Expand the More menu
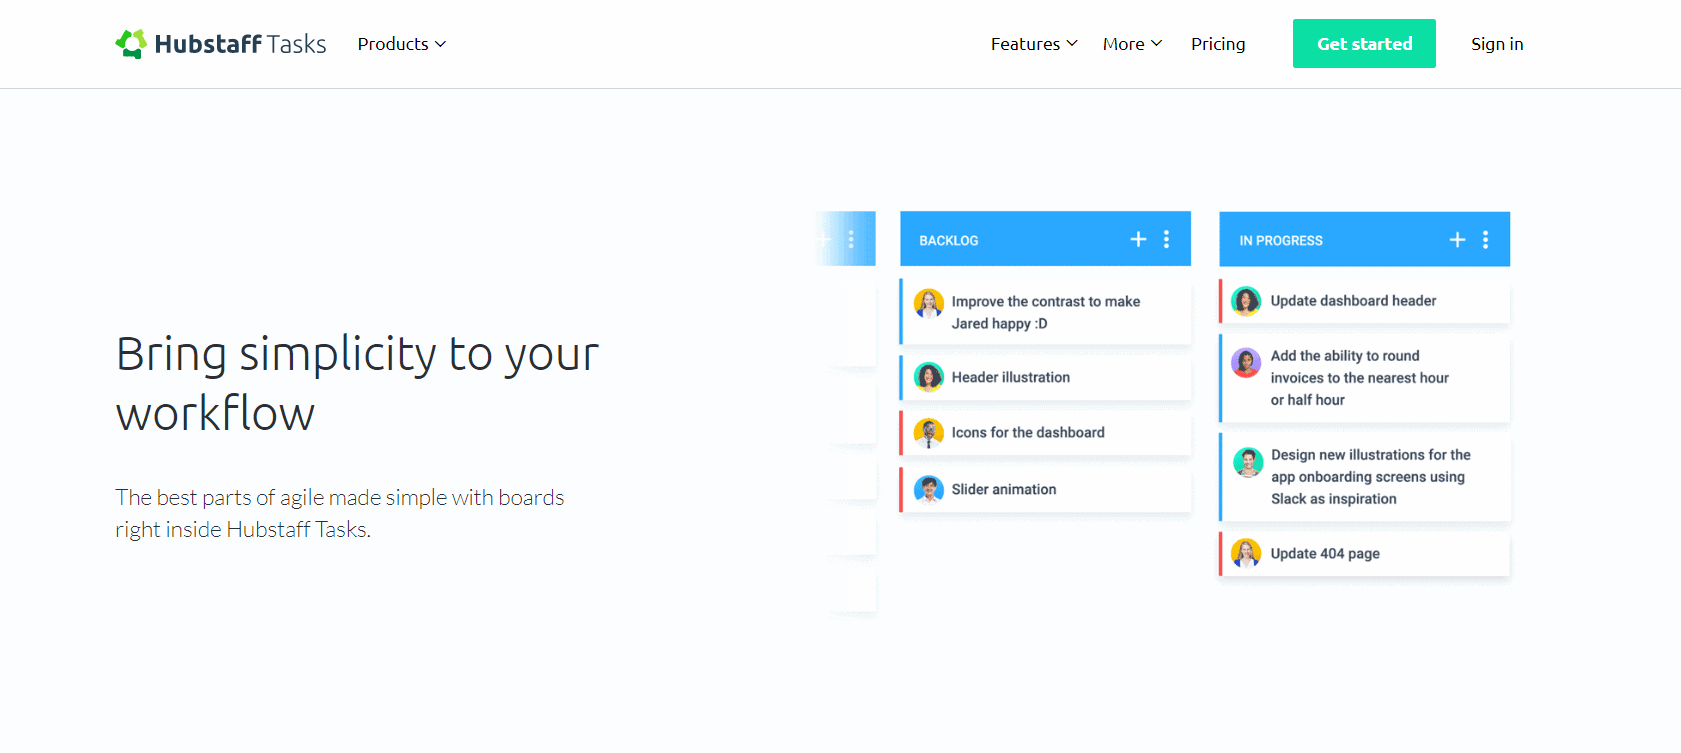Screen dimensions: 1681x753 point(1132,44)
